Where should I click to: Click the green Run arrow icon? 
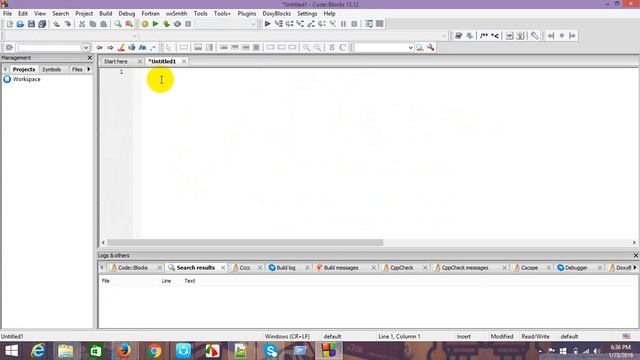click(156, 24)
